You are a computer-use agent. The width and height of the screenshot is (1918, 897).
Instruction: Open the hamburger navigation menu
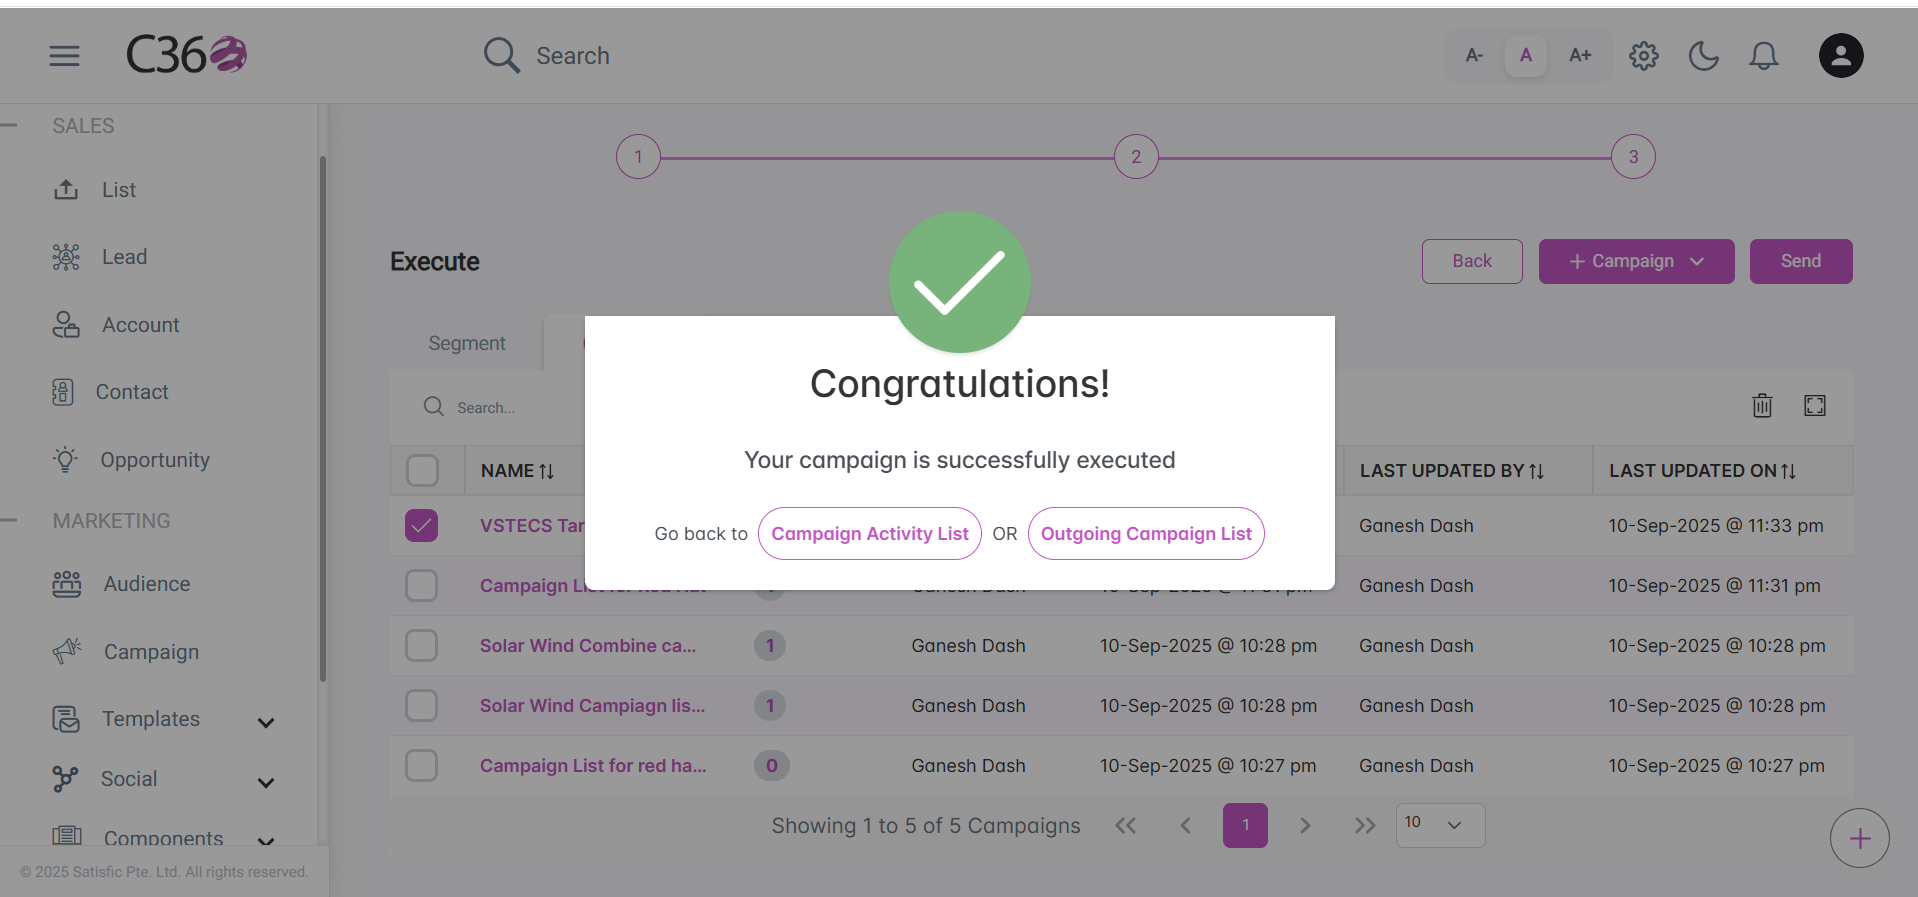pyautogui.click(x=64, y=56)
